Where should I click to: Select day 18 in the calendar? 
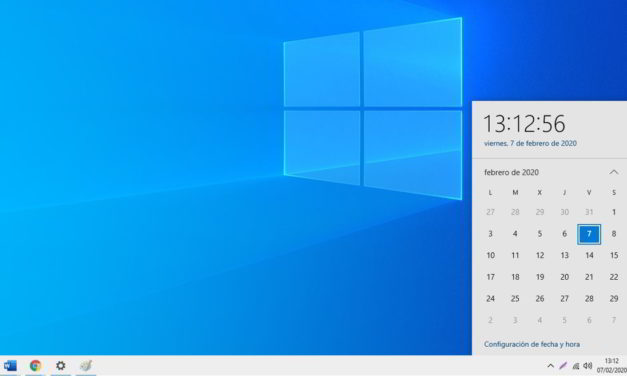click(x=515, y=277)
